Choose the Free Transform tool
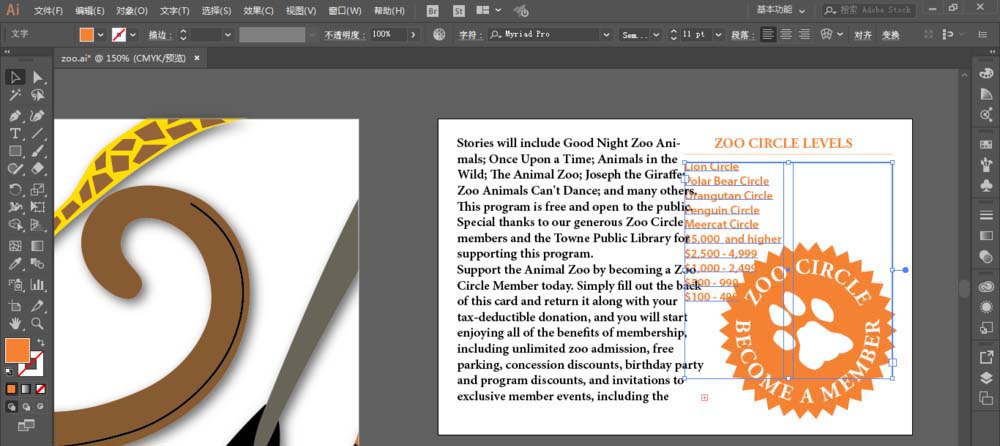The height and width of the screenshot is (446, 1000). coord(38,207)
